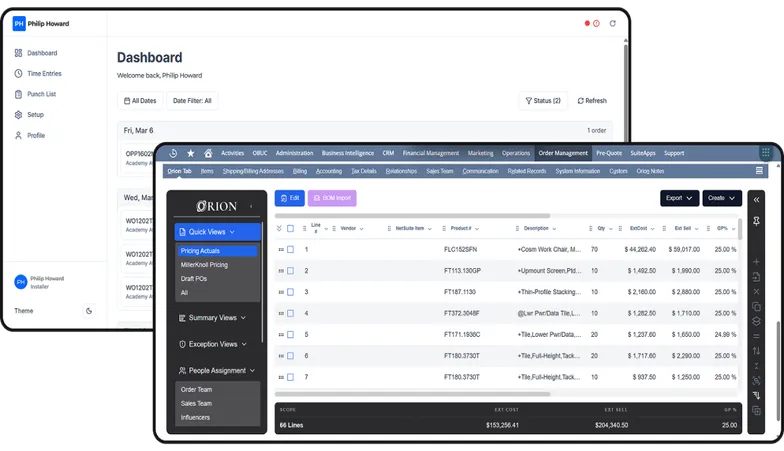Open the Export dropdown
The height and width of the screenshot is (451, 784).
pos(679,198)
